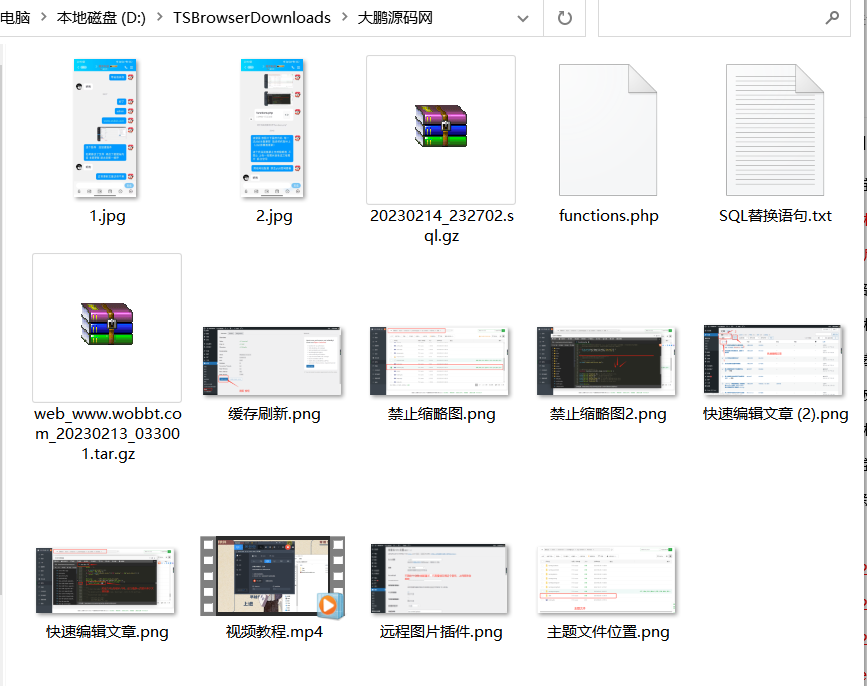This screenshot has width=867, height=686.
Task: Open the 缓存刷新.png image
Action: (272, 359)
